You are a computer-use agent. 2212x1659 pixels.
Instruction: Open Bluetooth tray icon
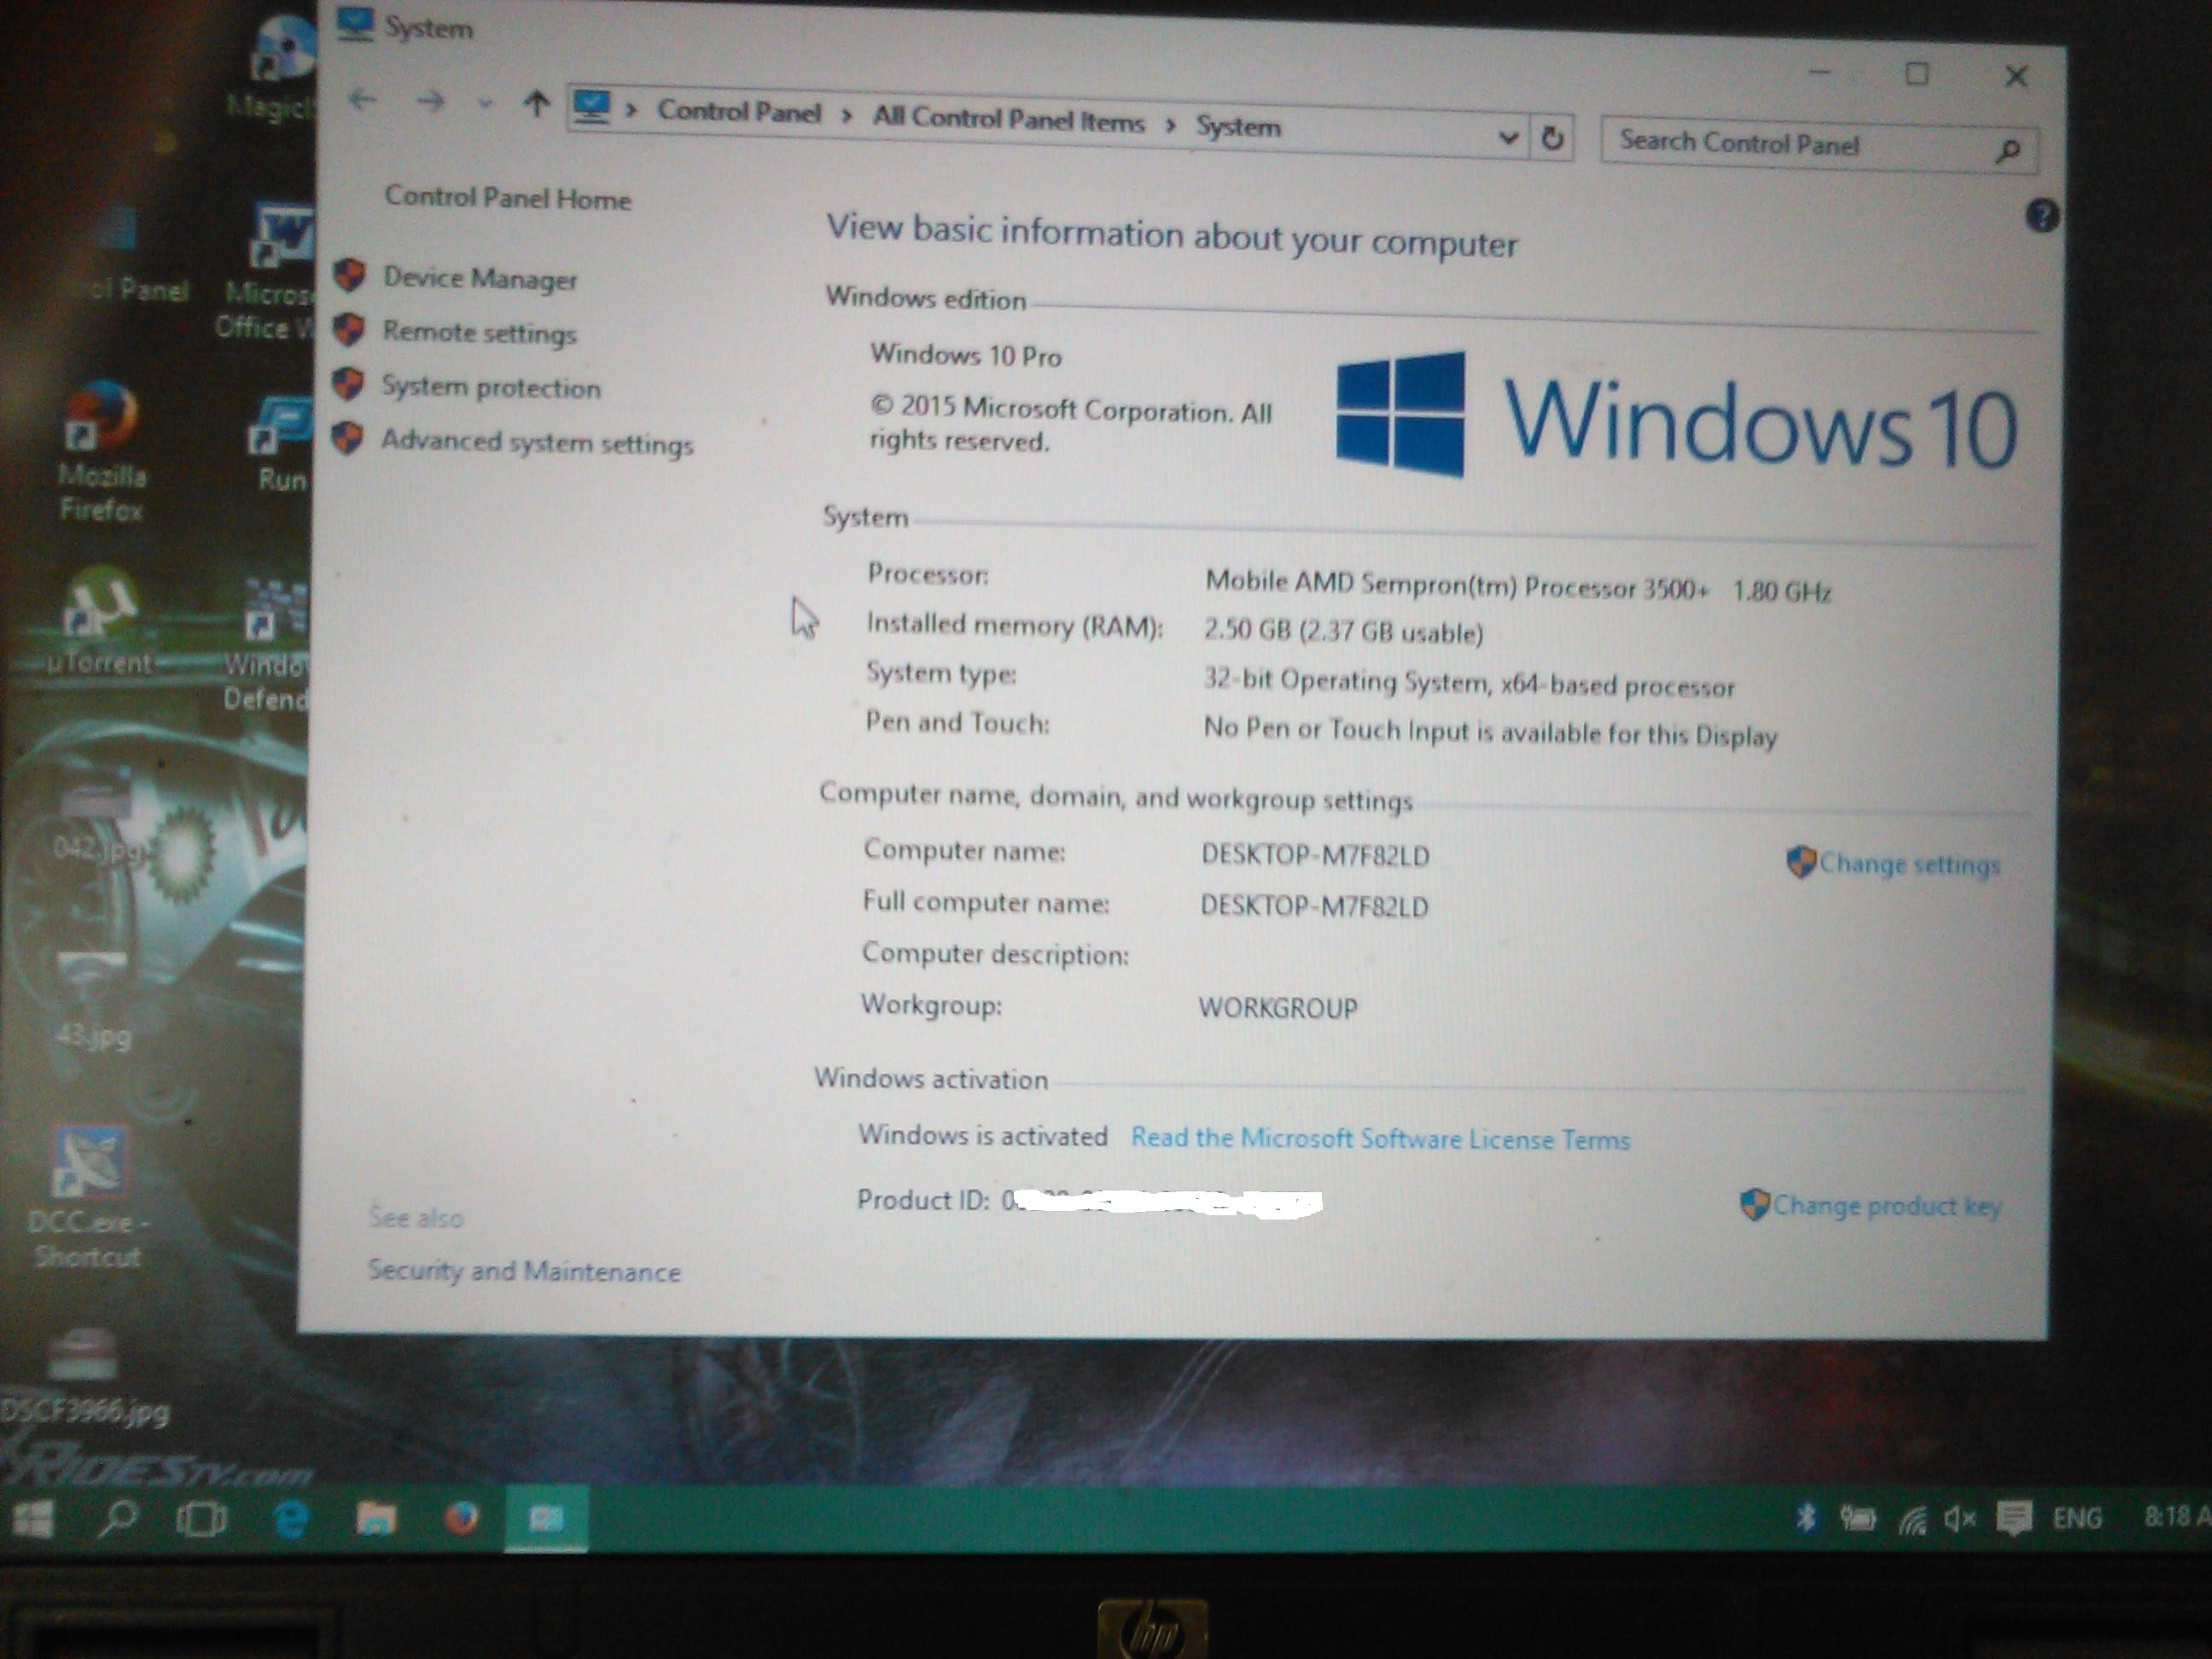click(x=1805, y=1518)
